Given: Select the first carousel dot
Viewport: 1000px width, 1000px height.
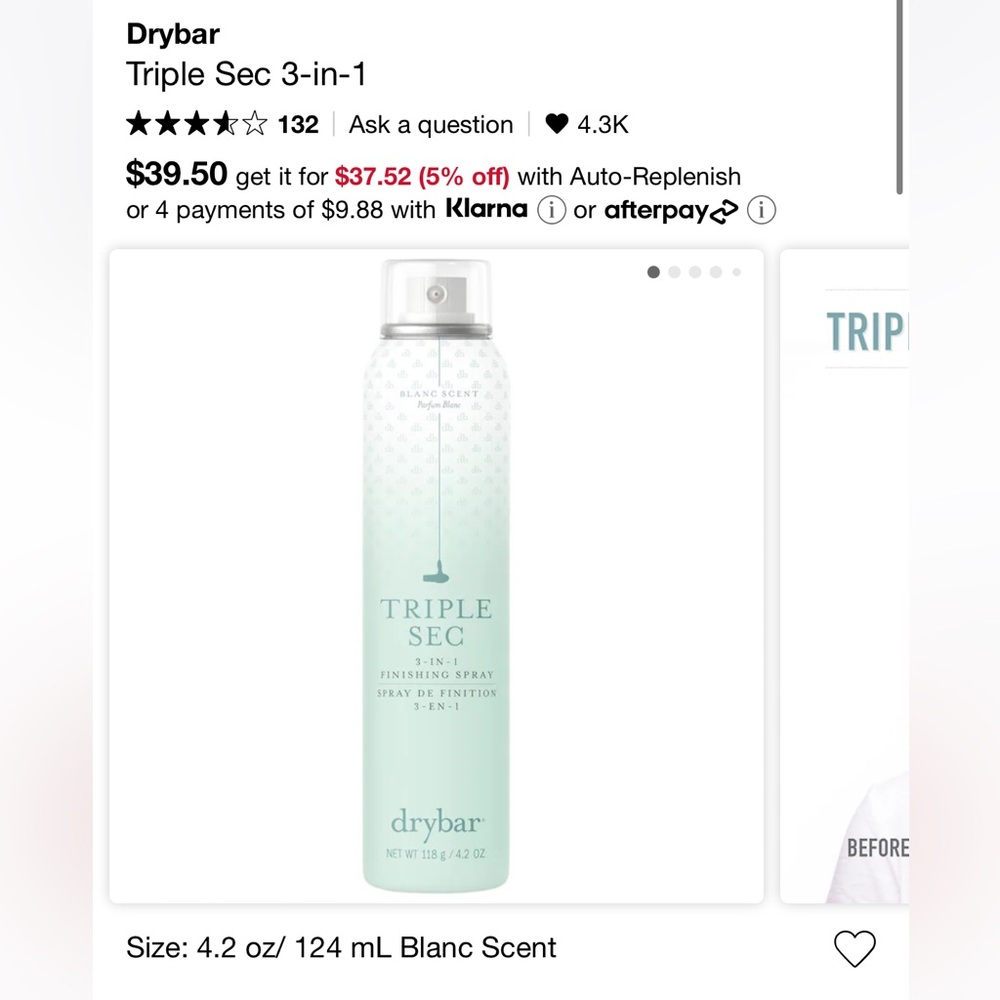Looking at the screenshot, I should (654, 271).
